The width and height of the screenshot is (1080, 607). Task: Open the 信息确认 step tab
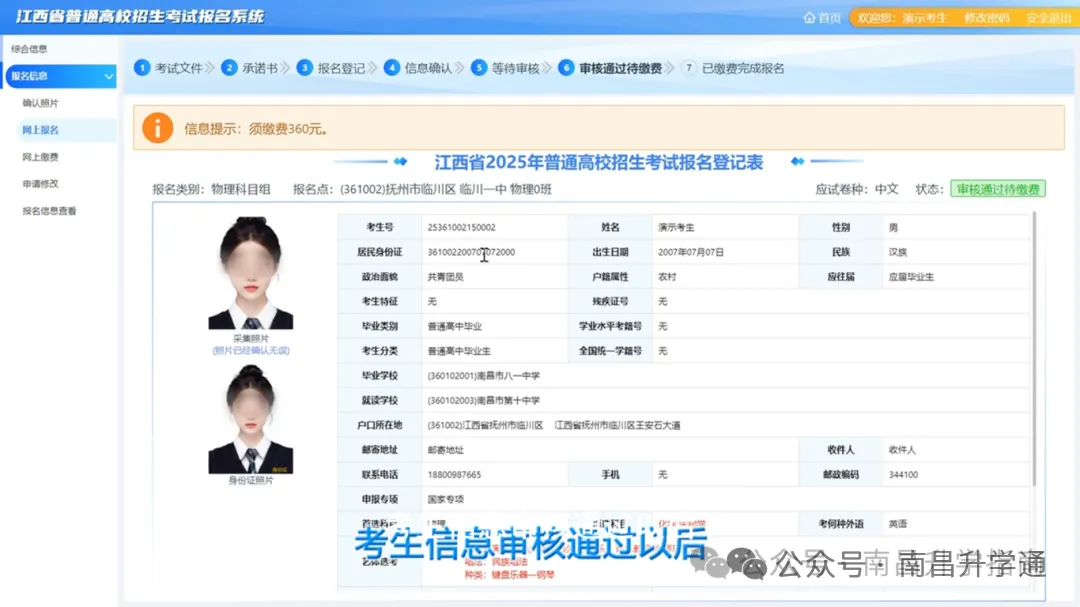[x=428, y=68]
